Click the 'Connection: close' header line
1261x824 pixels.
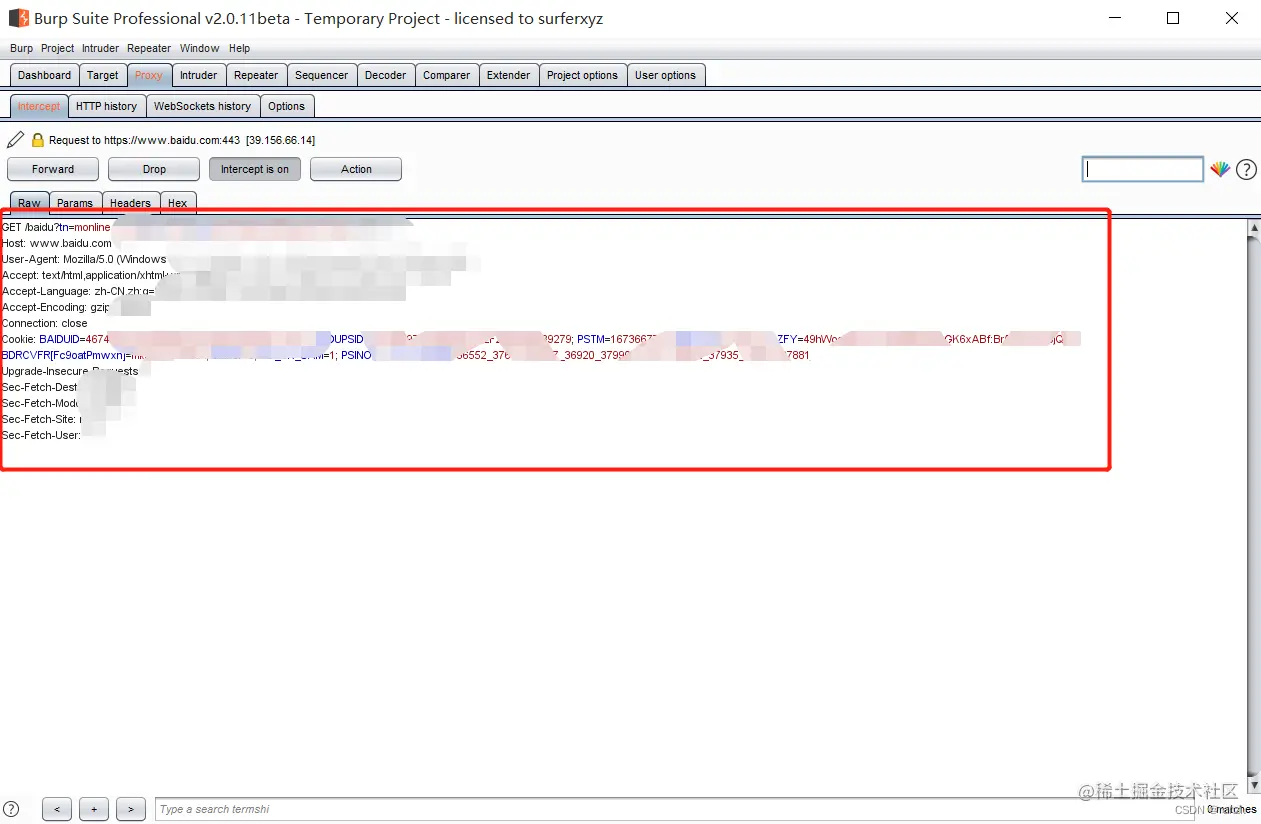45,323
